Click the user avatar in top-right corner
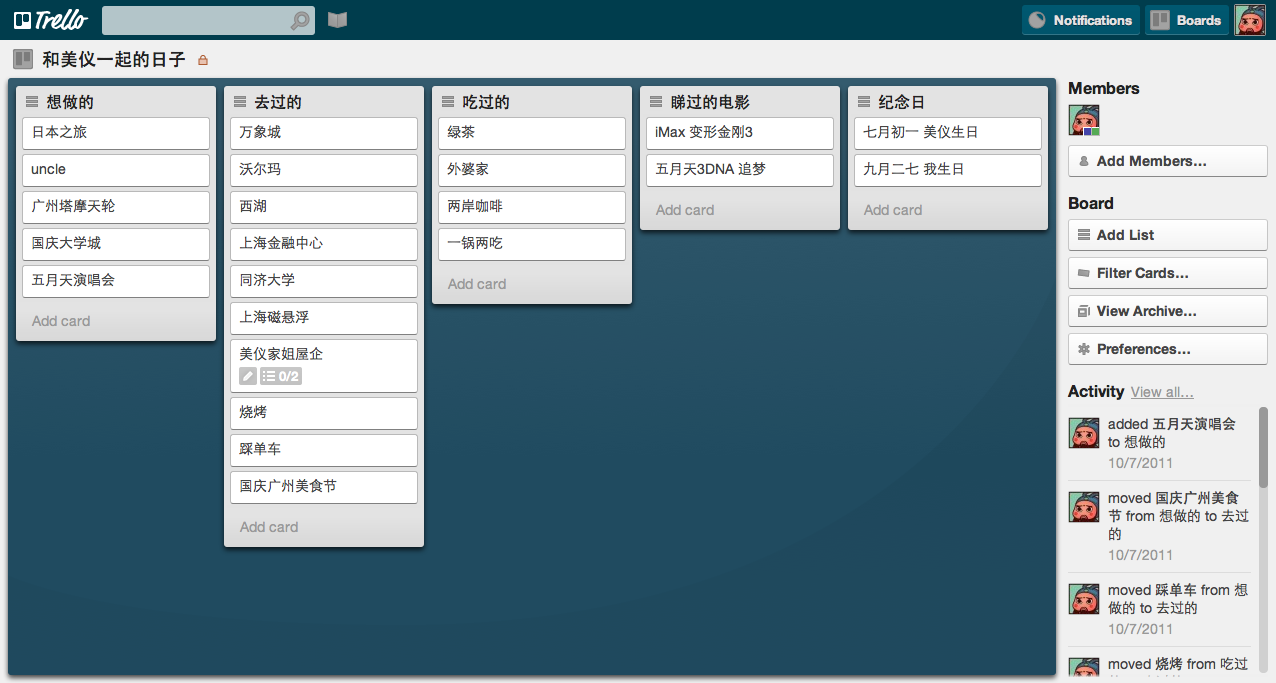This screenshot has height=683, width=1276. (1250, 20)
